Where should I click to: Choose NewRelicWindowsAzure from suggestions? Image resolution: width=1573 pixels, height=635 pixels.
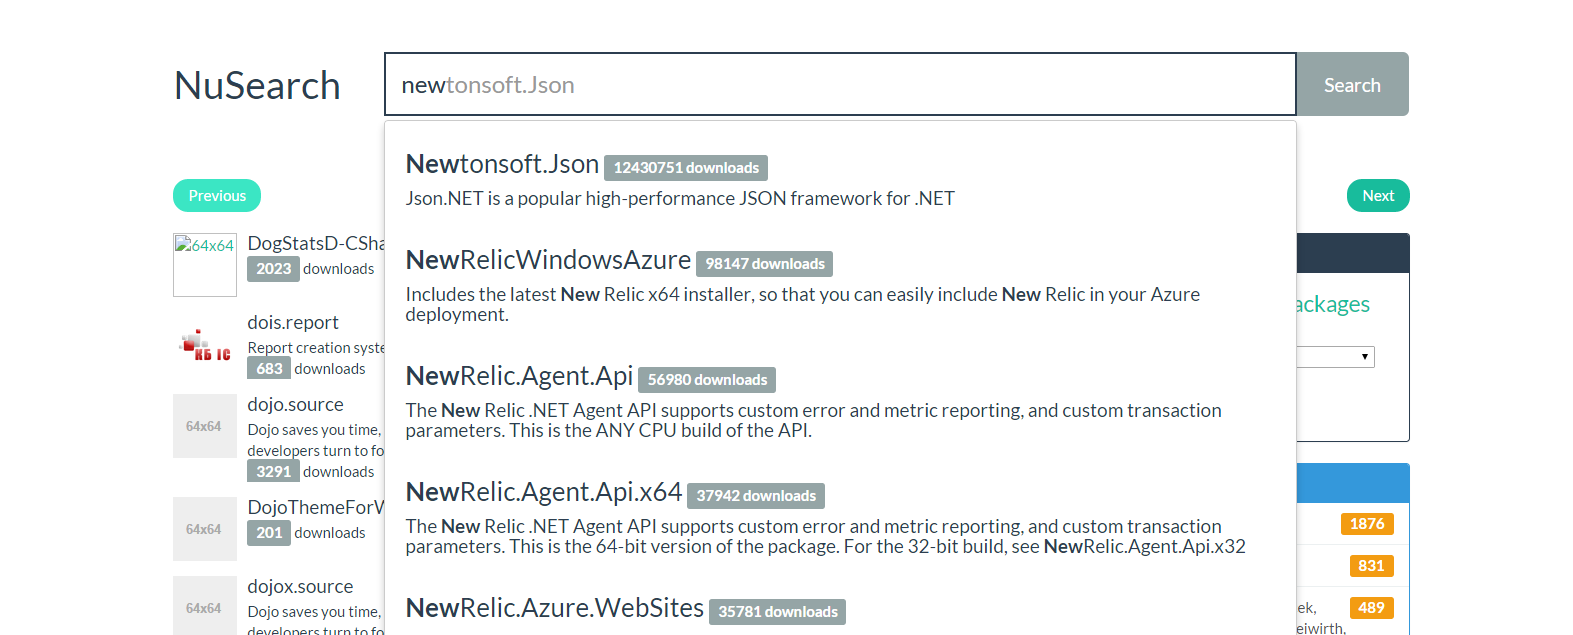(x=548, y=260)
